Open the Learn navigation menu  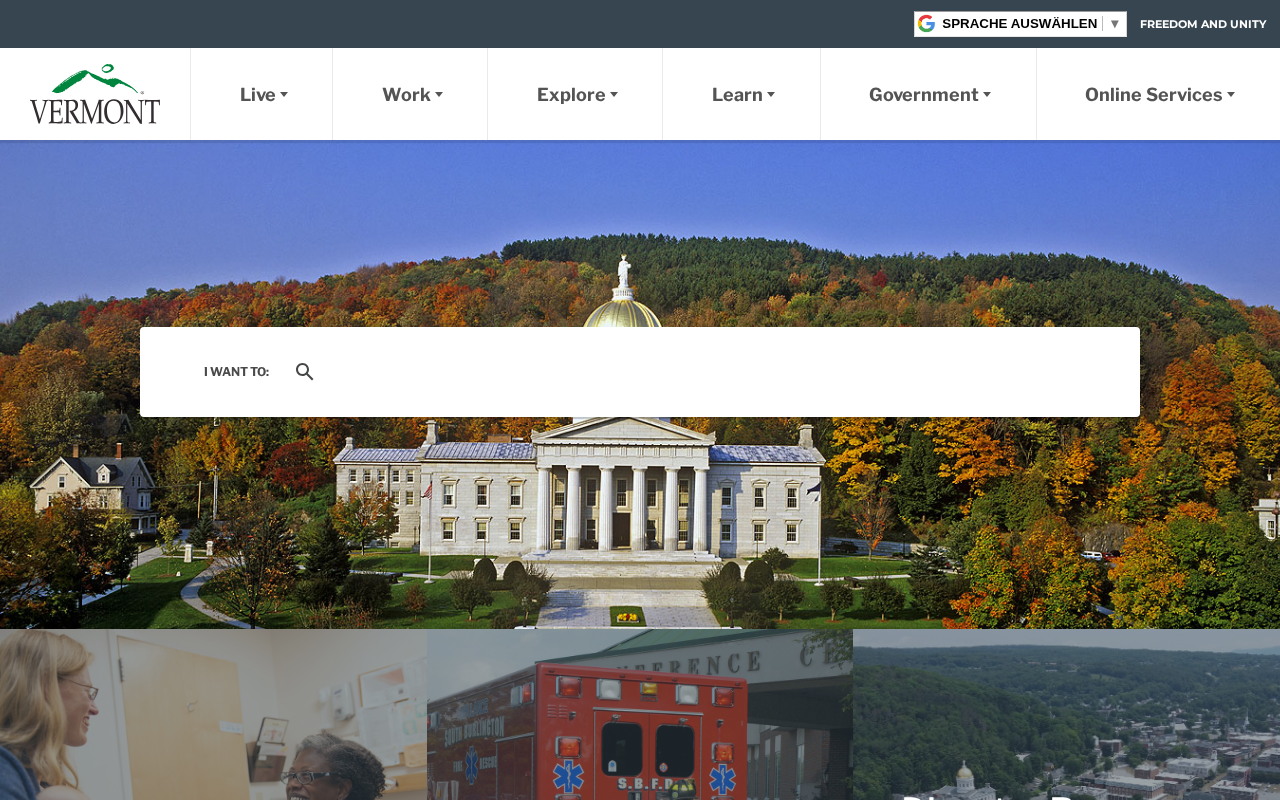coord(742,95)
